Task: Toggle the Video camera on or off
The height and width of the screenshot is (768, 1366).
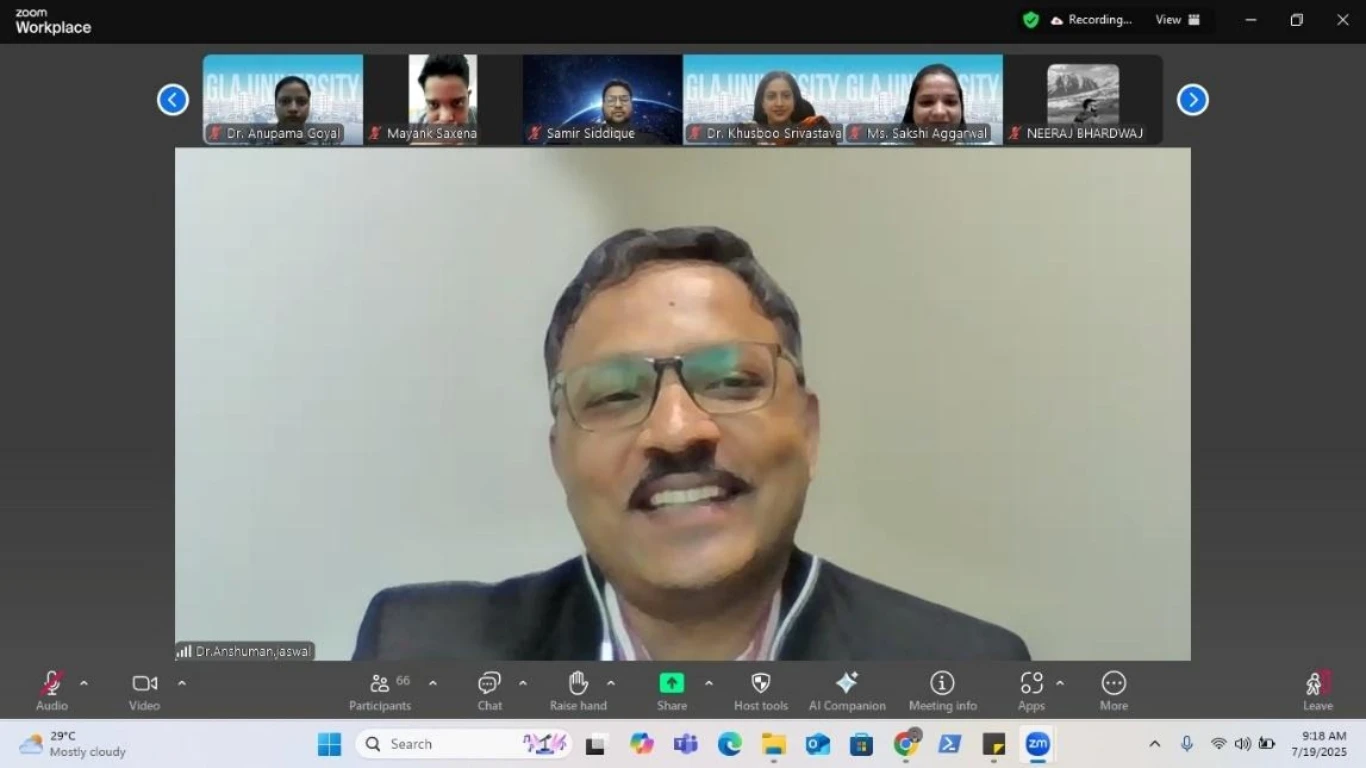Action: pyautogui.click(x=145, y=690)
